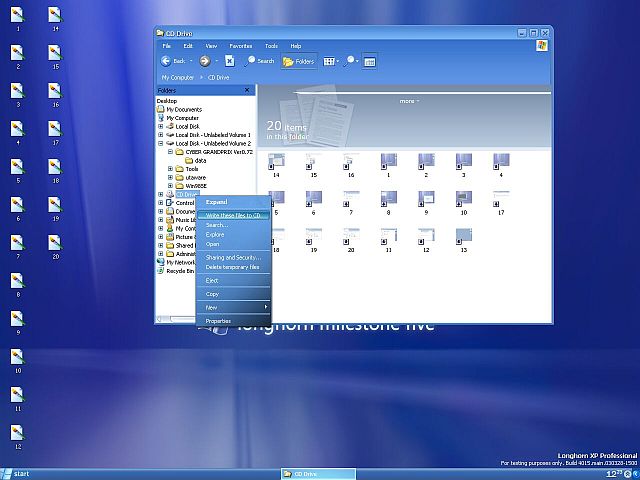Click My Computer in the breadcrumb bar
Screen dimensions: 640x480
click(x=178, y=76)
